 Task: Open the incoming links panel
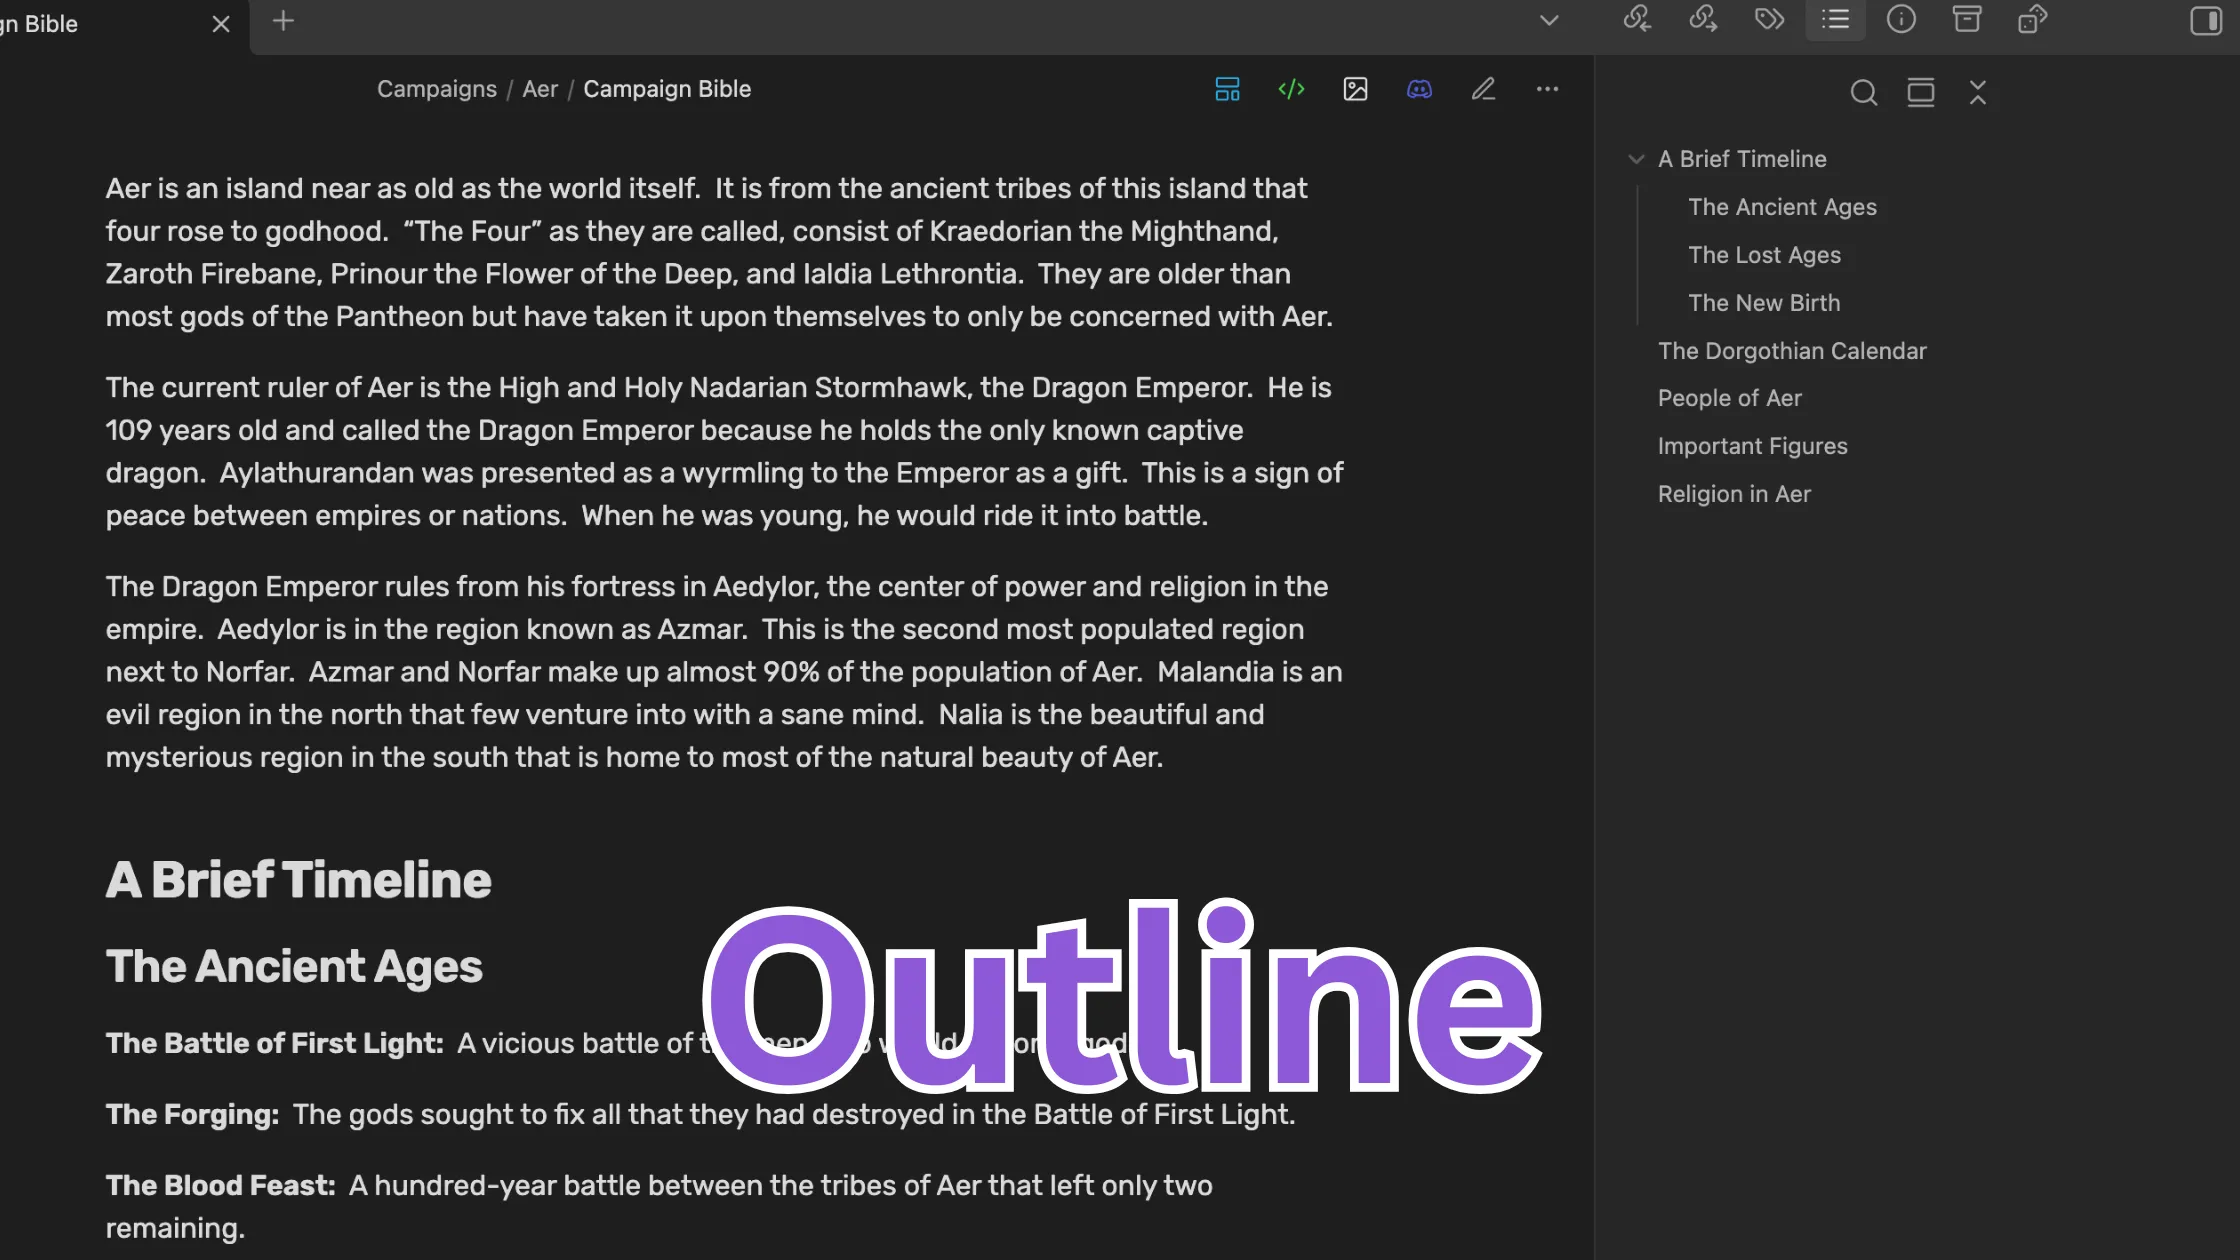(x=1637, y=20)
